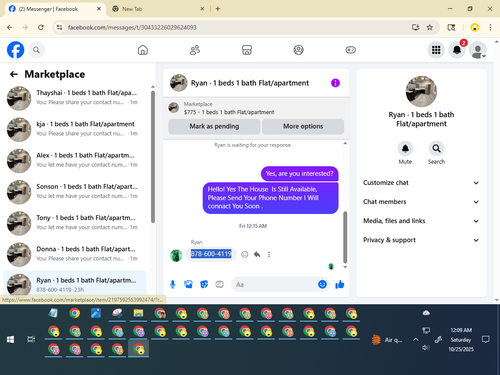Click the Search magnifier in chat details
The height and width of the screenshot is (375, 500).
(x=436, y=148)
